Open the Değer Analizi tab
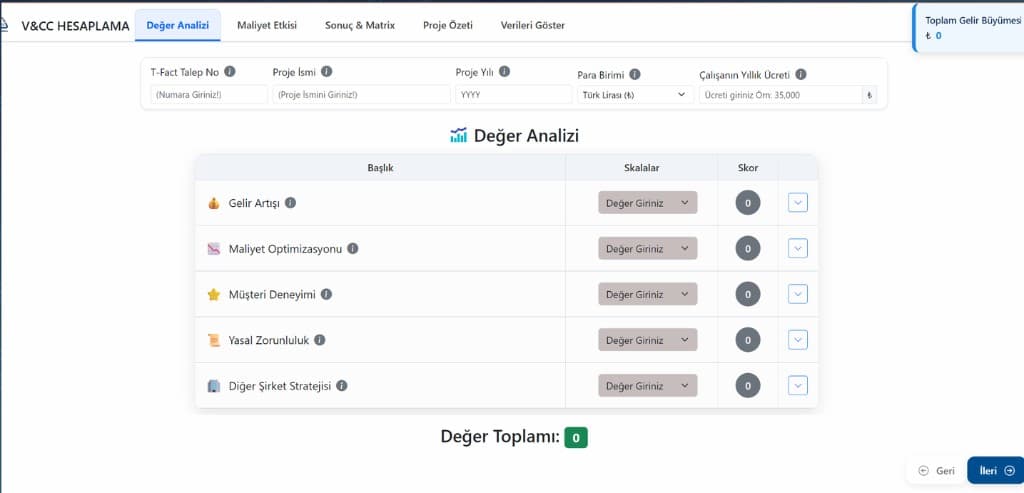Image resolution: width=1024 pixels, height=493 pixels. tap(178, 25)
